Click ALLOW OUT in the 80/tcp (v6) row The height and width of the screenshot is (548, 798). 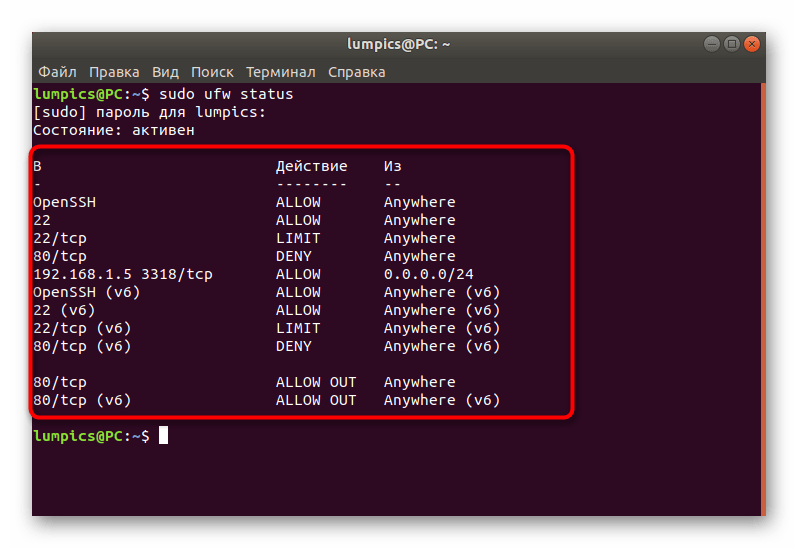[316, 400]
